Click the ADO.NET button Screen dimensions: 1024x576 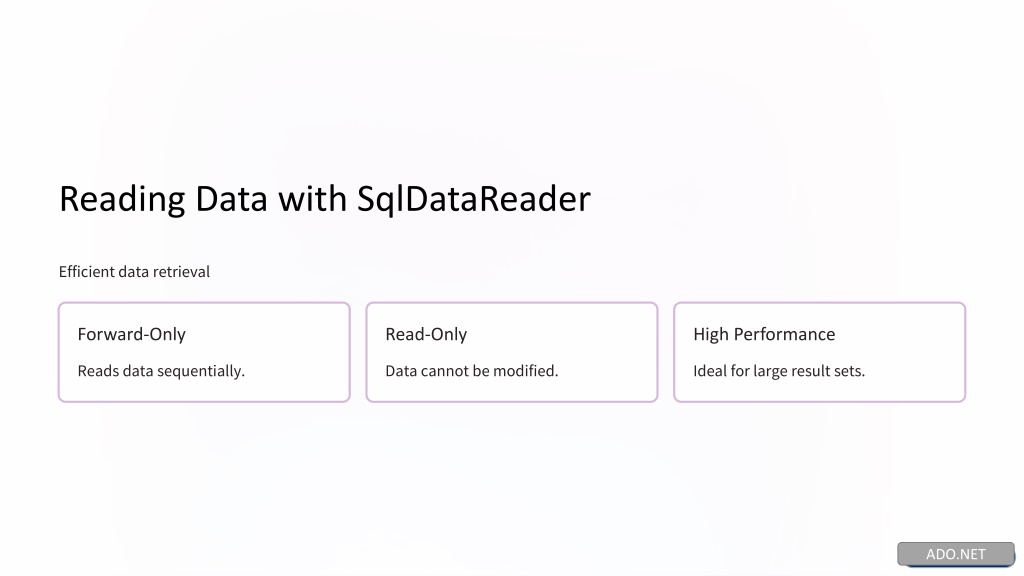(x=955, y=554)
